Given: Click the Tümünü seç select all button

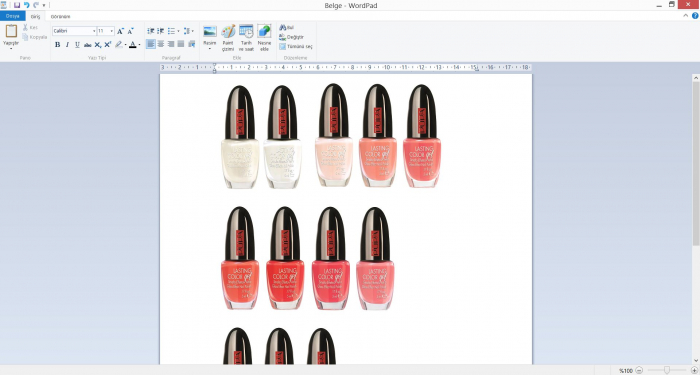Looking at the screenshot, I should tap(296, 46).
